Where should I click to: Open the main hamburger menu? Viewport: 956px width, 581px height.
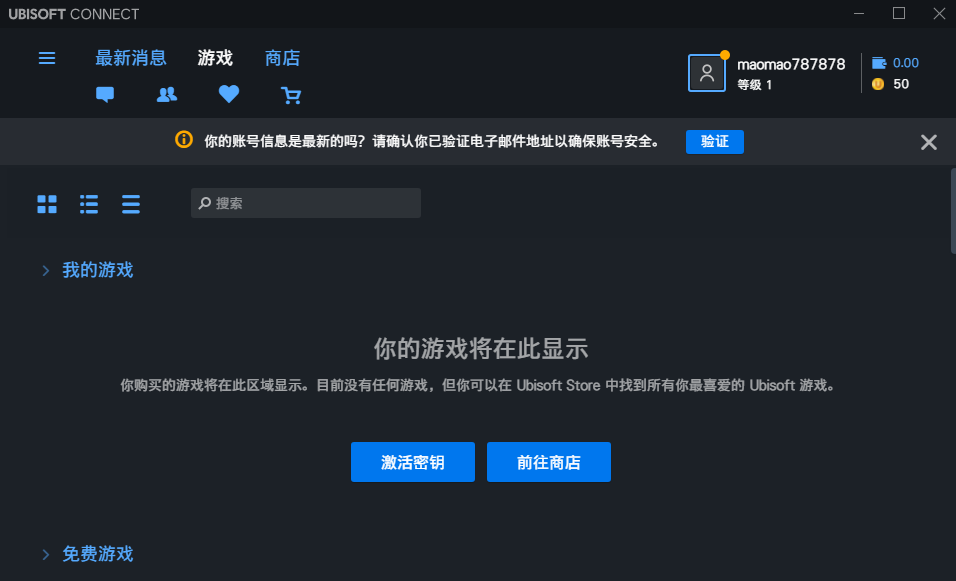click(x=46, y=58)
